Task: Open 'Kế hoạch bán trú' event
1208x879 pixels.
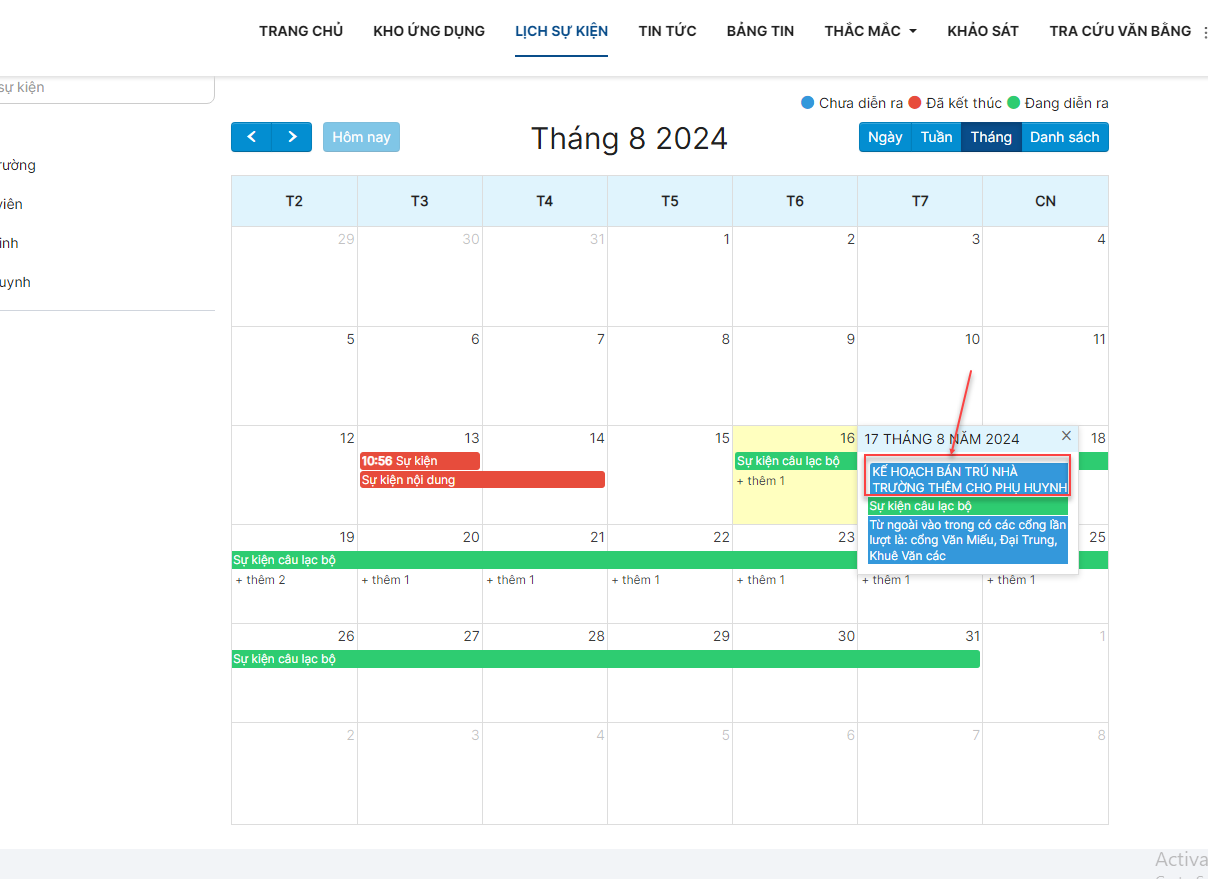Action: tap(968, 479)
